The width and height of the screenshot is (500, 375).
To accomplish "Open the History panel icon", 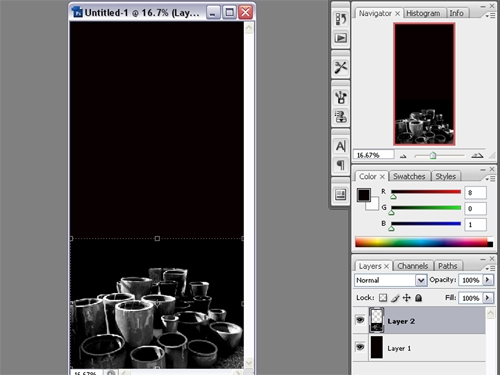I will click(x=340, y=19).
